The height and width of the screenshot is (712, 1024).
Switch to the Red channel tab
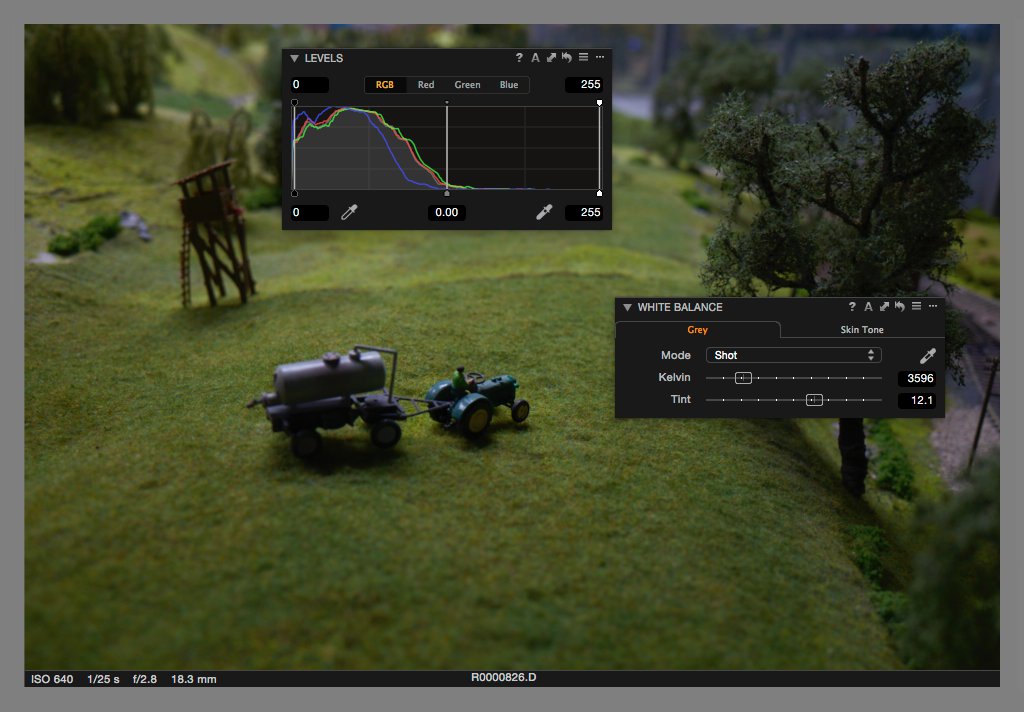426,85
